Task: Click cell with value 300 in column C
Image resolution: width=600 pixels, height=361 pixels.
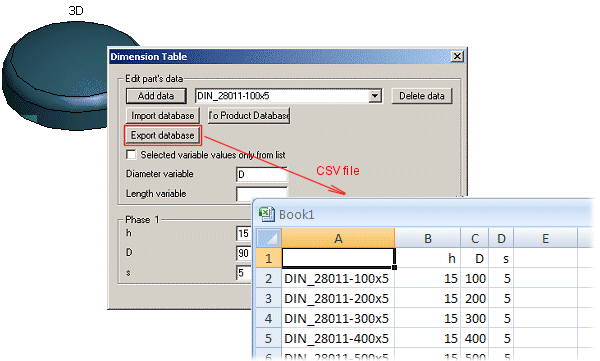Action: coord(475,318)
